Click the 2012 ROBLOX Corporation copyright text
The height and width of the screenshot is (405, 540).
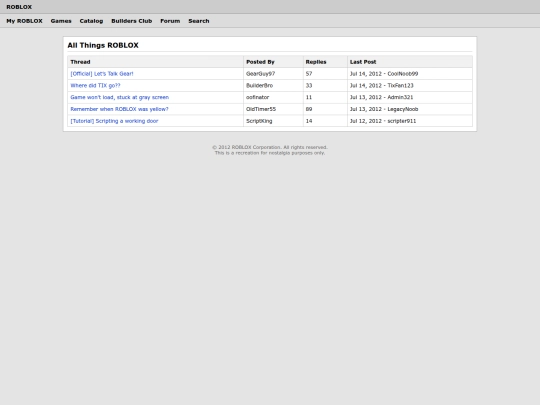pyautogui.click(x=270, y=147)
